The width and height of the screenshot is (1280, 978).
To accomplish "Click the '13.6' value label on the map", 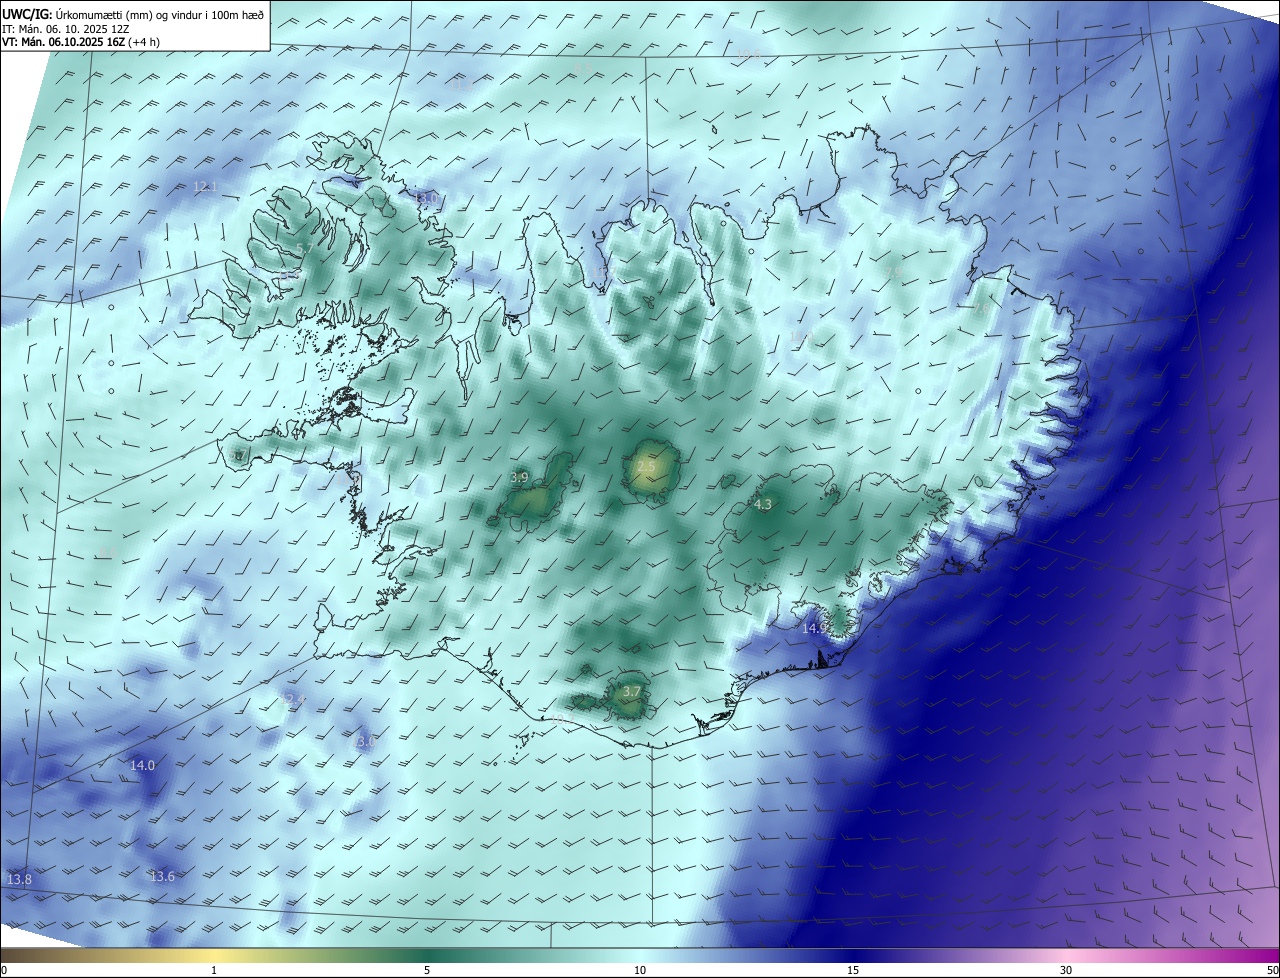I will pos(162,877).
